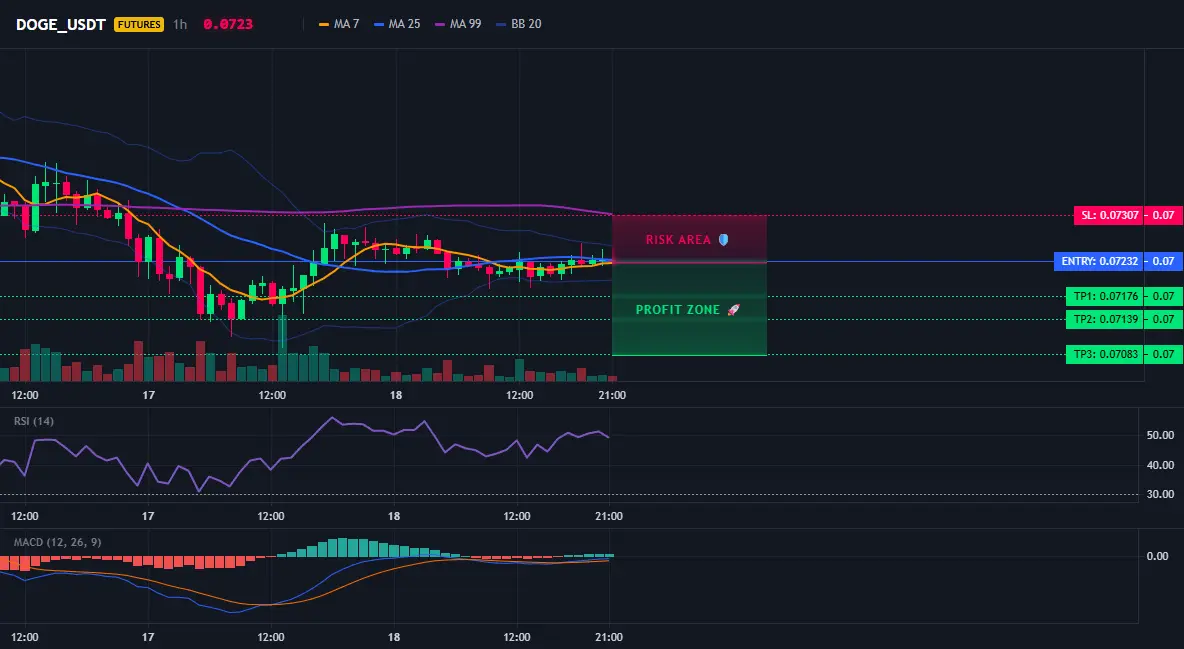Toggle the MA 25 legend entry
Screen dimensions: 1184x649
point(396,24)
